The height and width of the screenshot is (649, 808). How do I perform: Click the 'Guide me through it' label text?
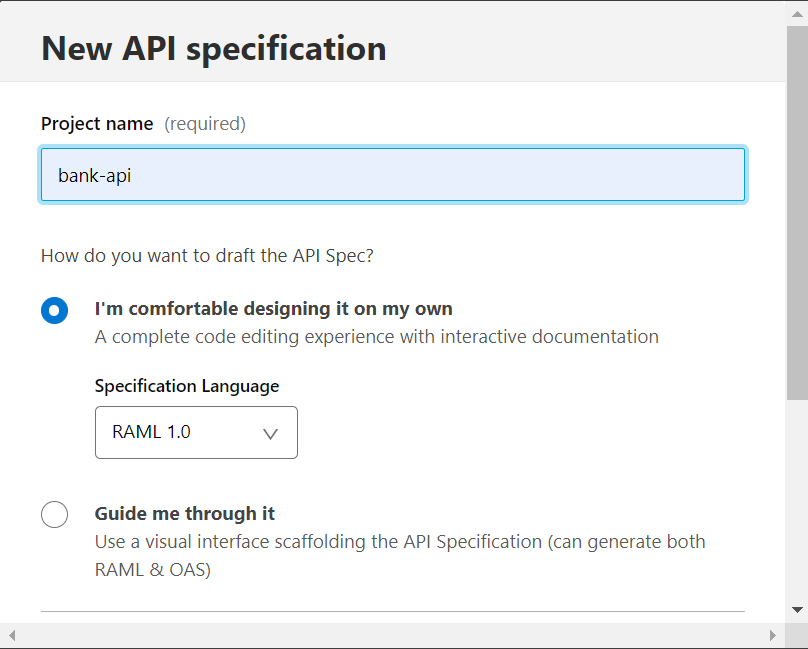pos(185,513)
